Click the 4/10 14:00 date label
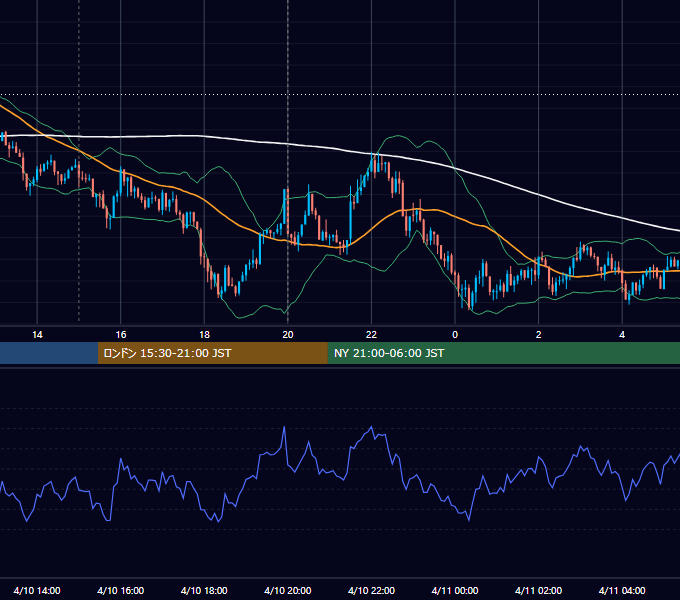Image resolution: width=680 pixels, height=600 pixels. pos(37,590)
